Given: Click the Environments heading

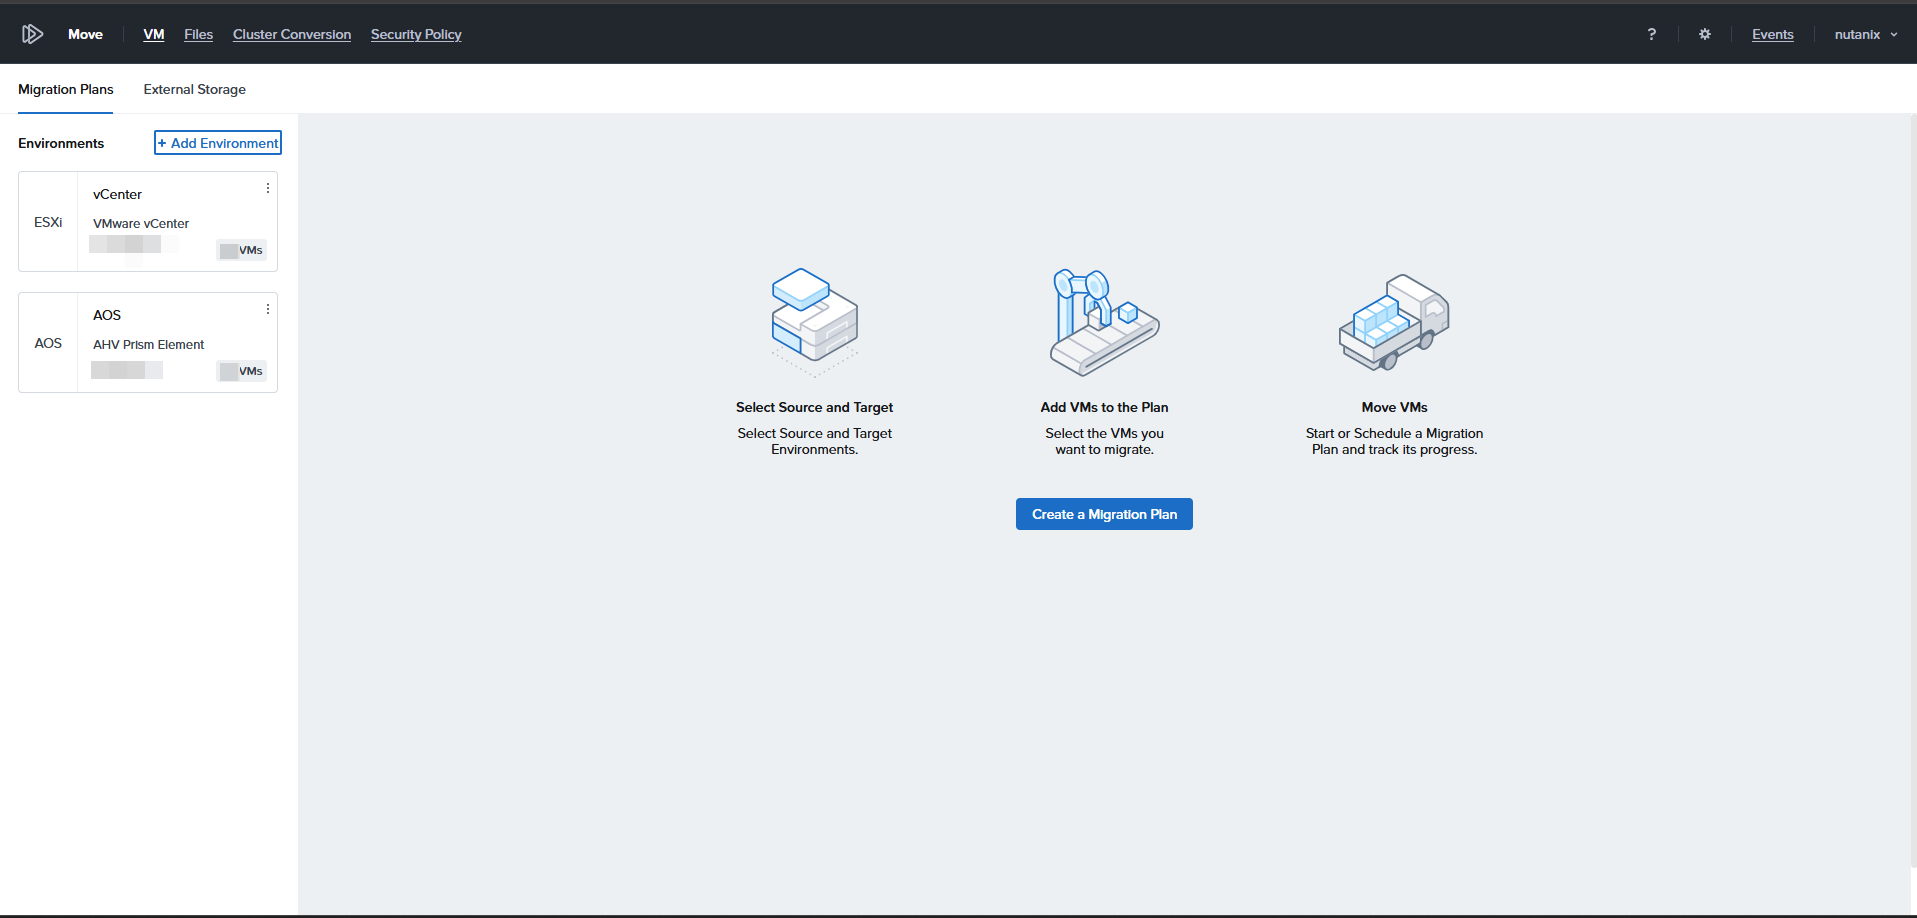Looking at the screenshot, I should coord(61,143).
